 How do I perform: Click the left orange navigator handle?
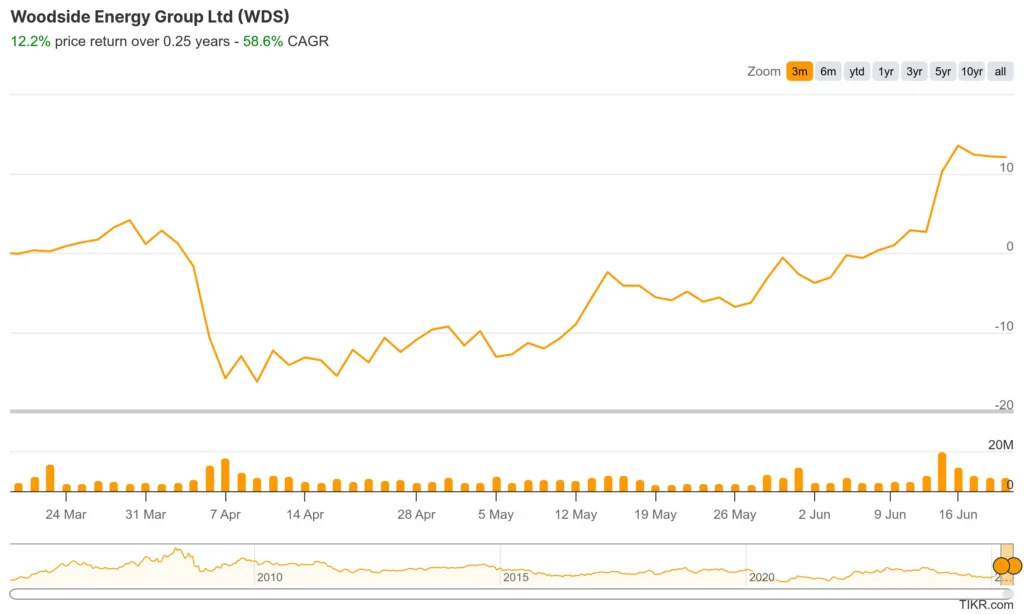[1001, 565]
